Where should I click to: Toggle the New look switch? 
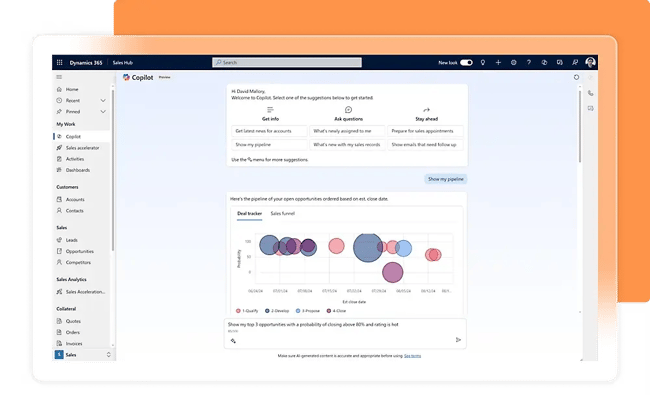[466, 63]
